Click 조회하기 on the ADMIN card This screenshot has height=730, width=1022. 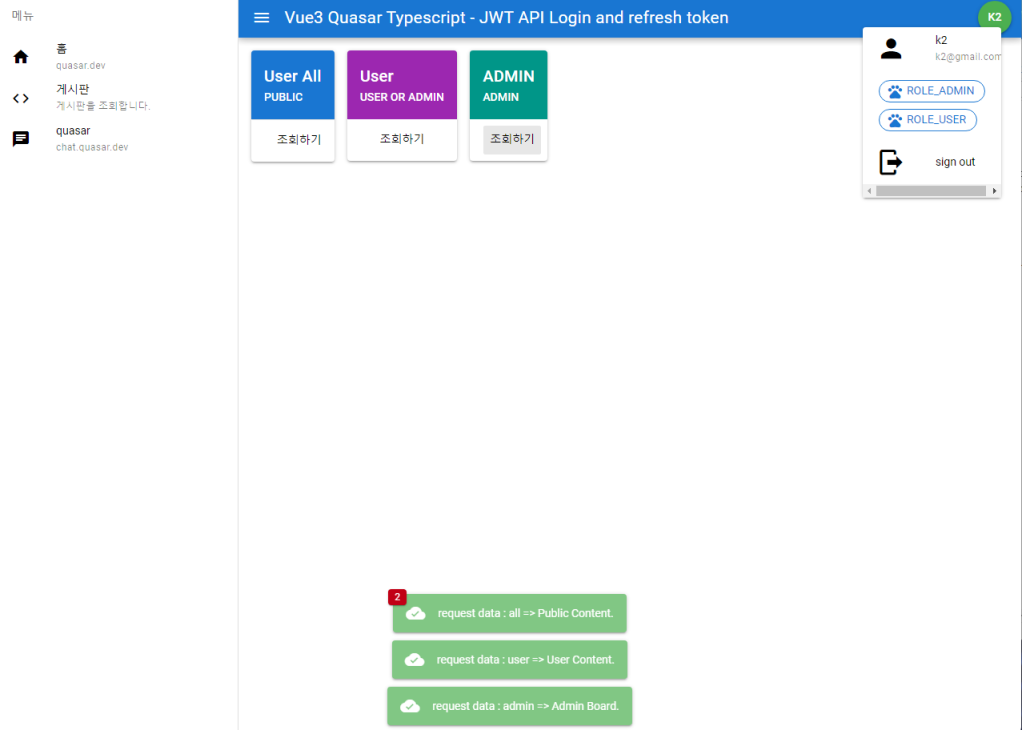pyautogui.click(x=508, y=139)
